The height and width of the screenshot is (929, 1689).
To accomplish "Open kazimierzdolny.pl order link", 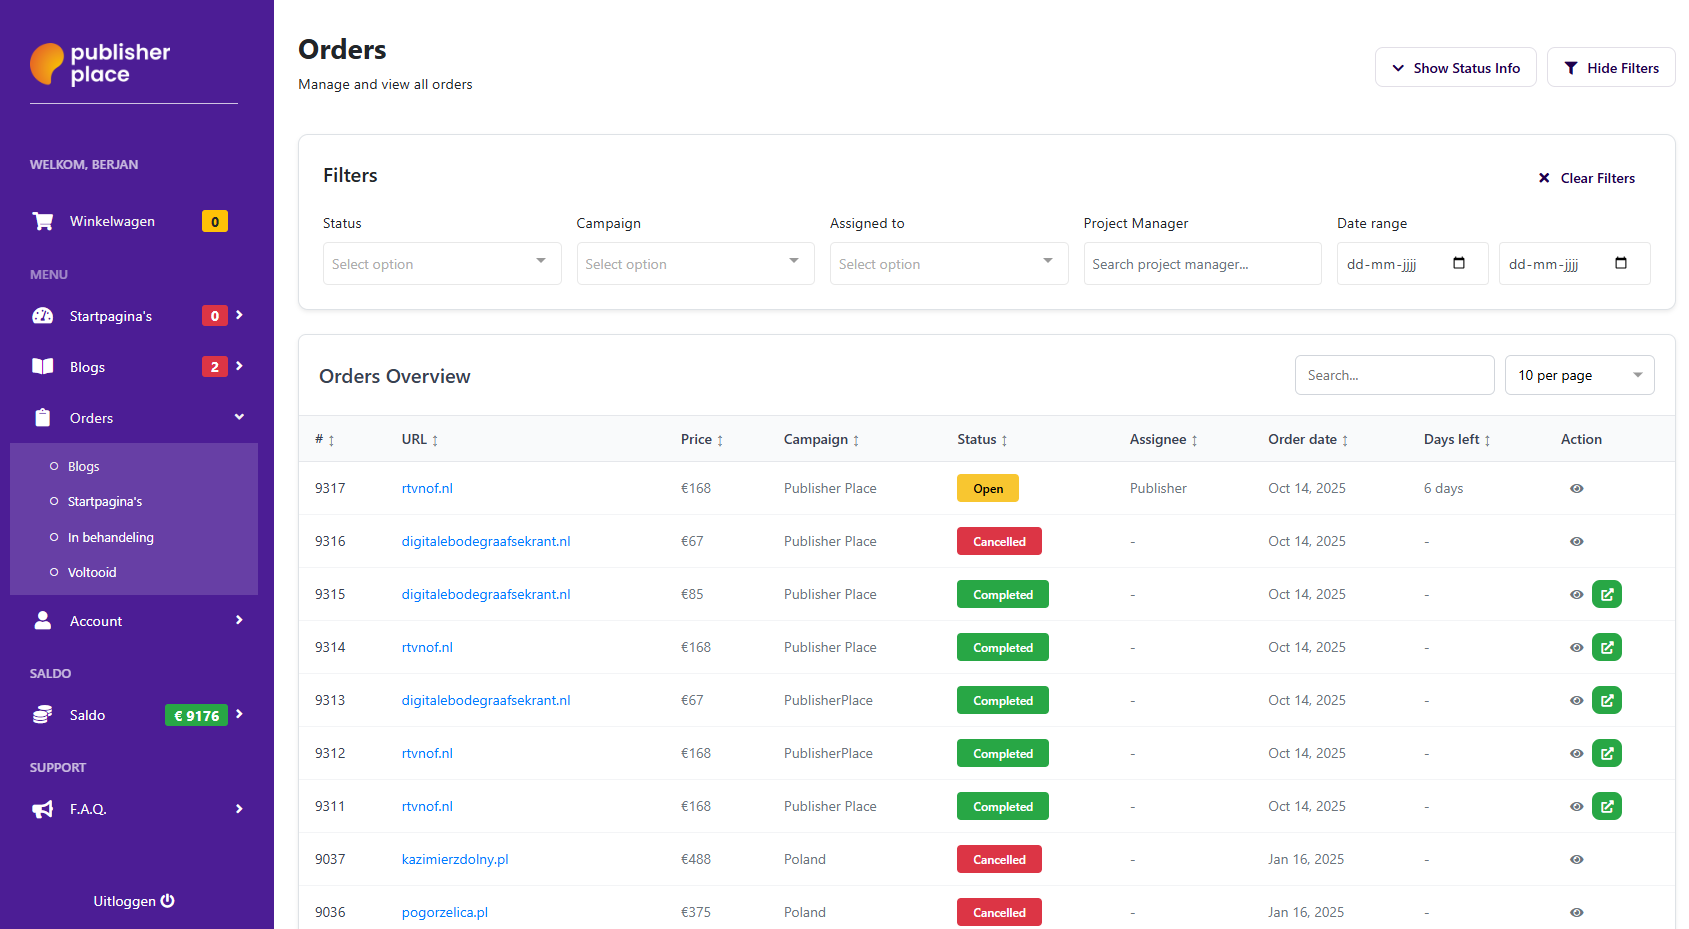I will coord(455,860).
